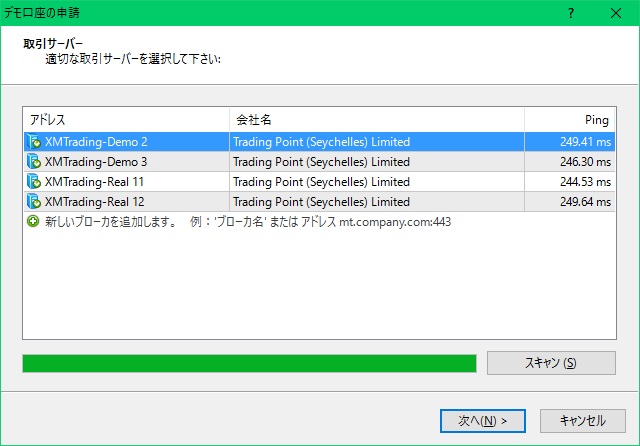Select the XMTrading-Demo 2 server row
This screenshot has width=640, height=446.
[319, 142]
